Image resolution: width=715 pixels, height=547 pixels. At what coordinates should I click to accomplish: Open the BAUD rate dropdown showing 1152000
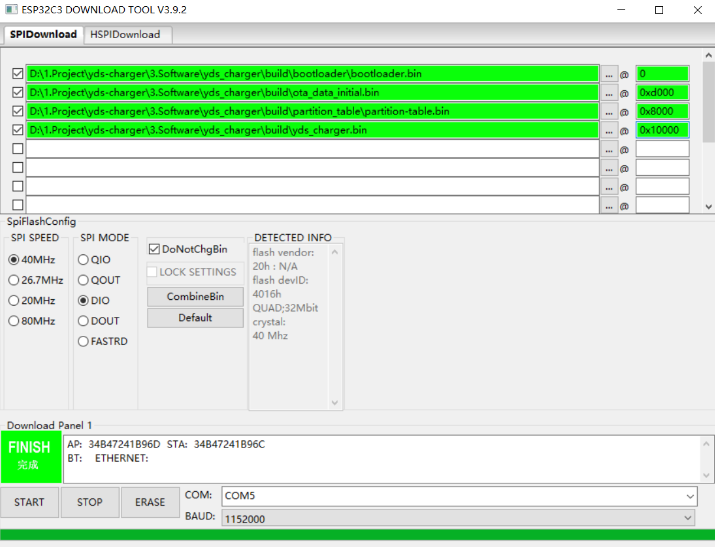coord(458,519)
